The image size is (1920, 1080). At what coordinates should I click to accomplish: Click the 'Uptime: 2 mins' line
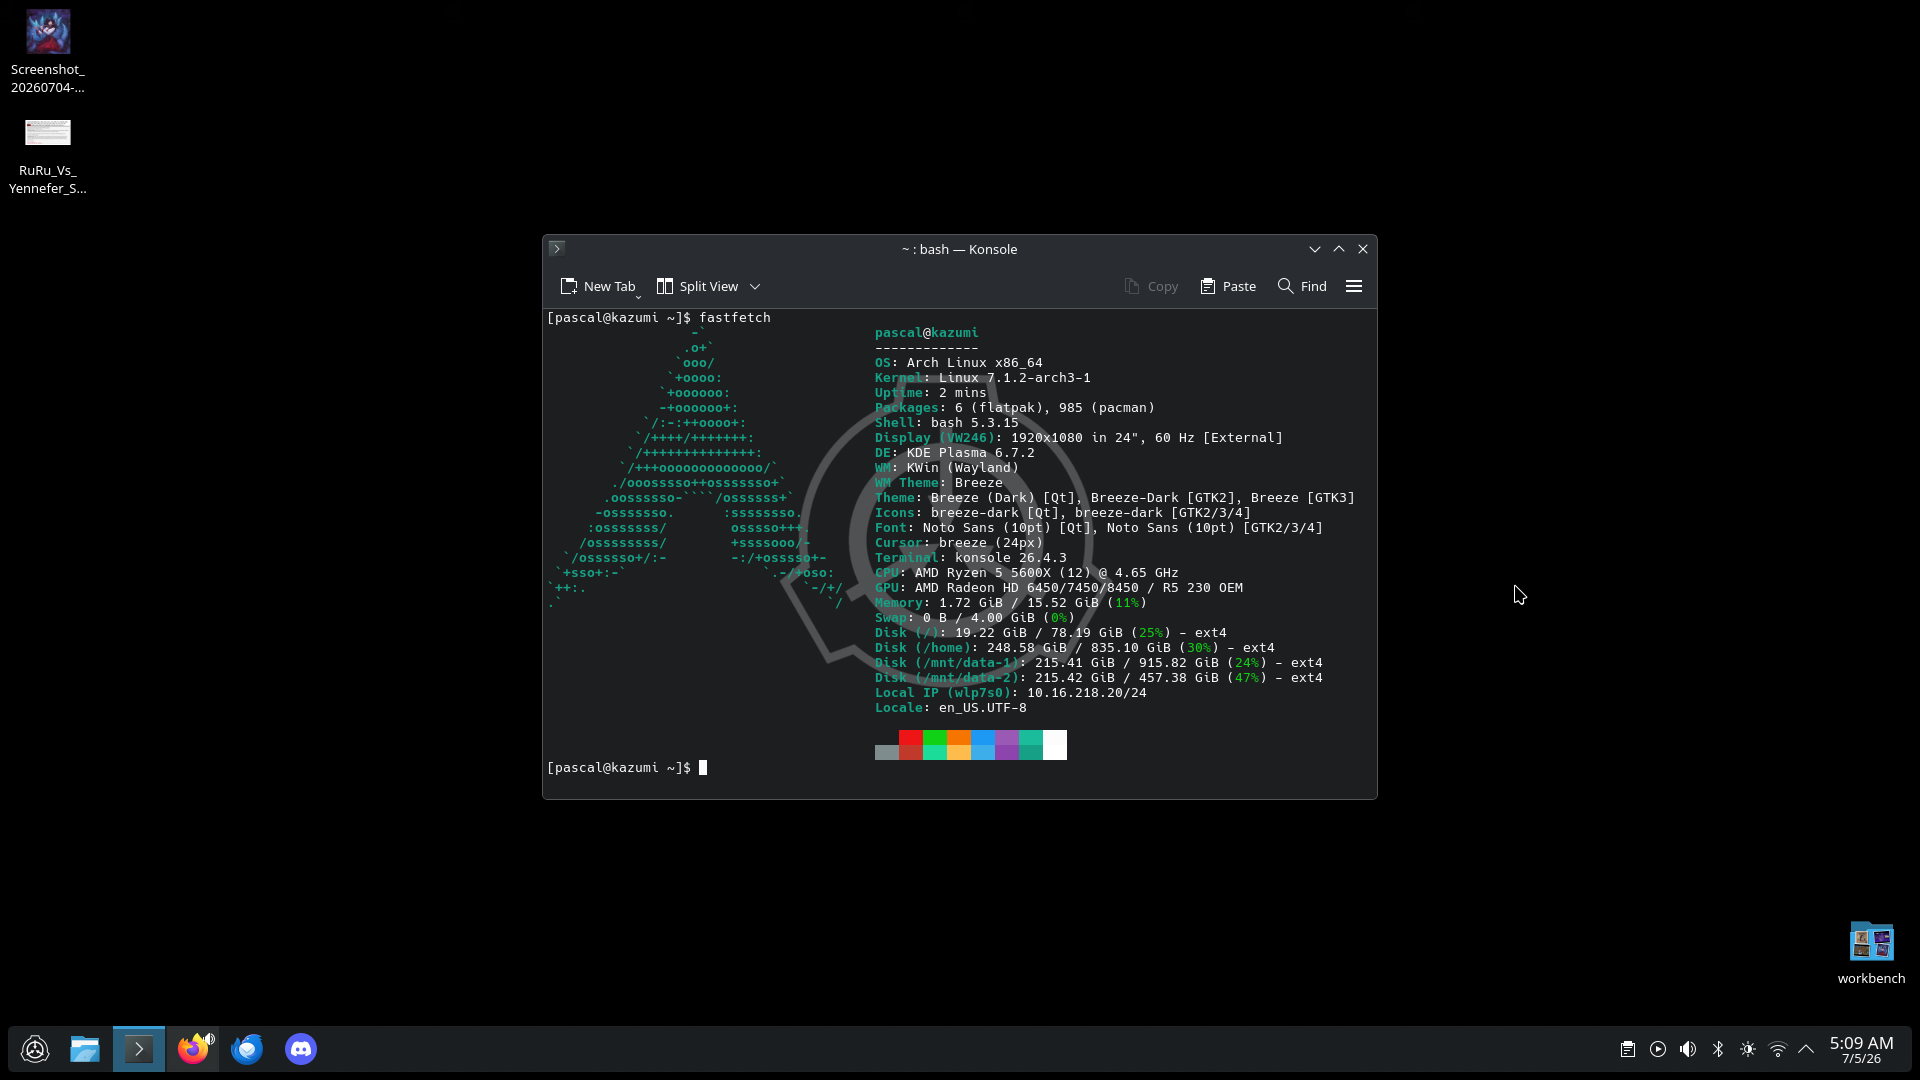click(930, 393)
